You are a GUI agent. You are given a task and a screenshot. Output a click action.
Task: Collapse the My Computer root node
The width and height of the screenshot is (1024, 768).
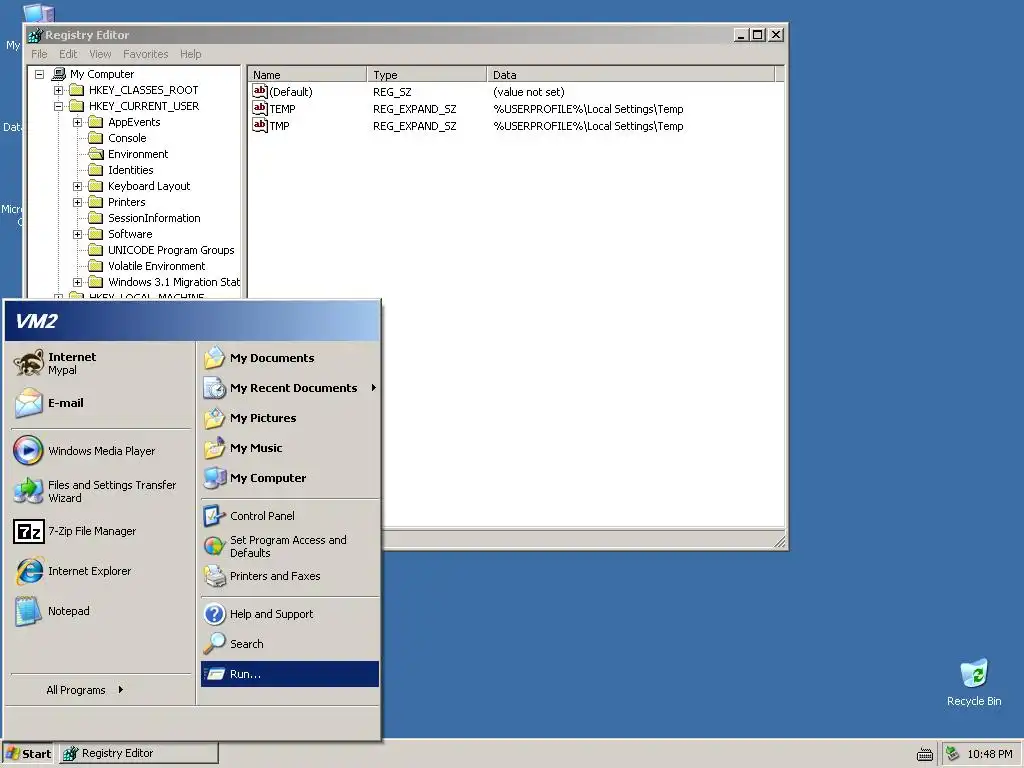39,74
